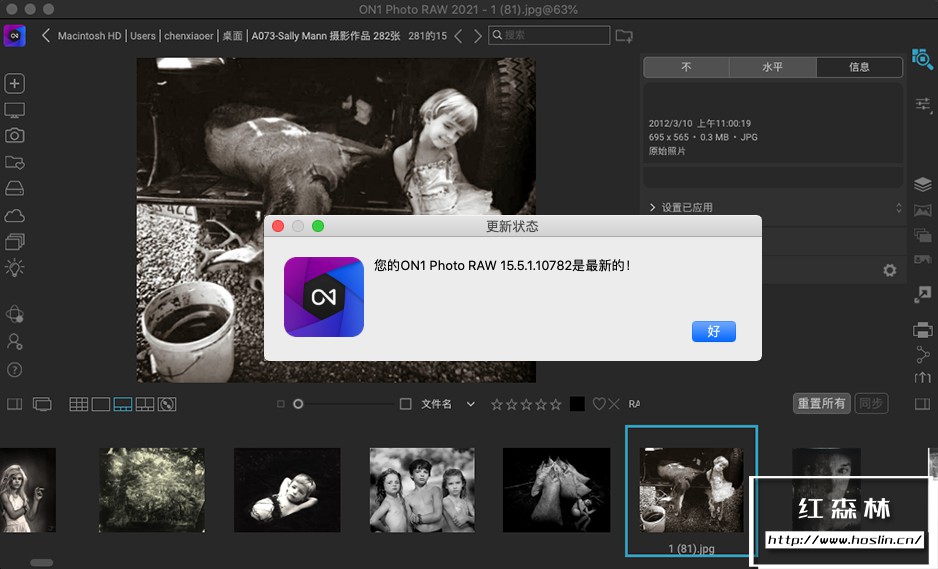Click the large thumbnail size square icon
Image resolution: width=938 pixels, height=569 pixels.
click(405, 404)
